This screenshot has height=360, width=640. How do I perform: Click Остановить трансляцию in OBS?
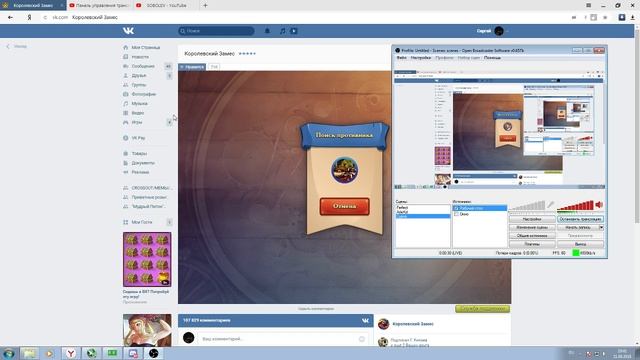coord(580,219)
